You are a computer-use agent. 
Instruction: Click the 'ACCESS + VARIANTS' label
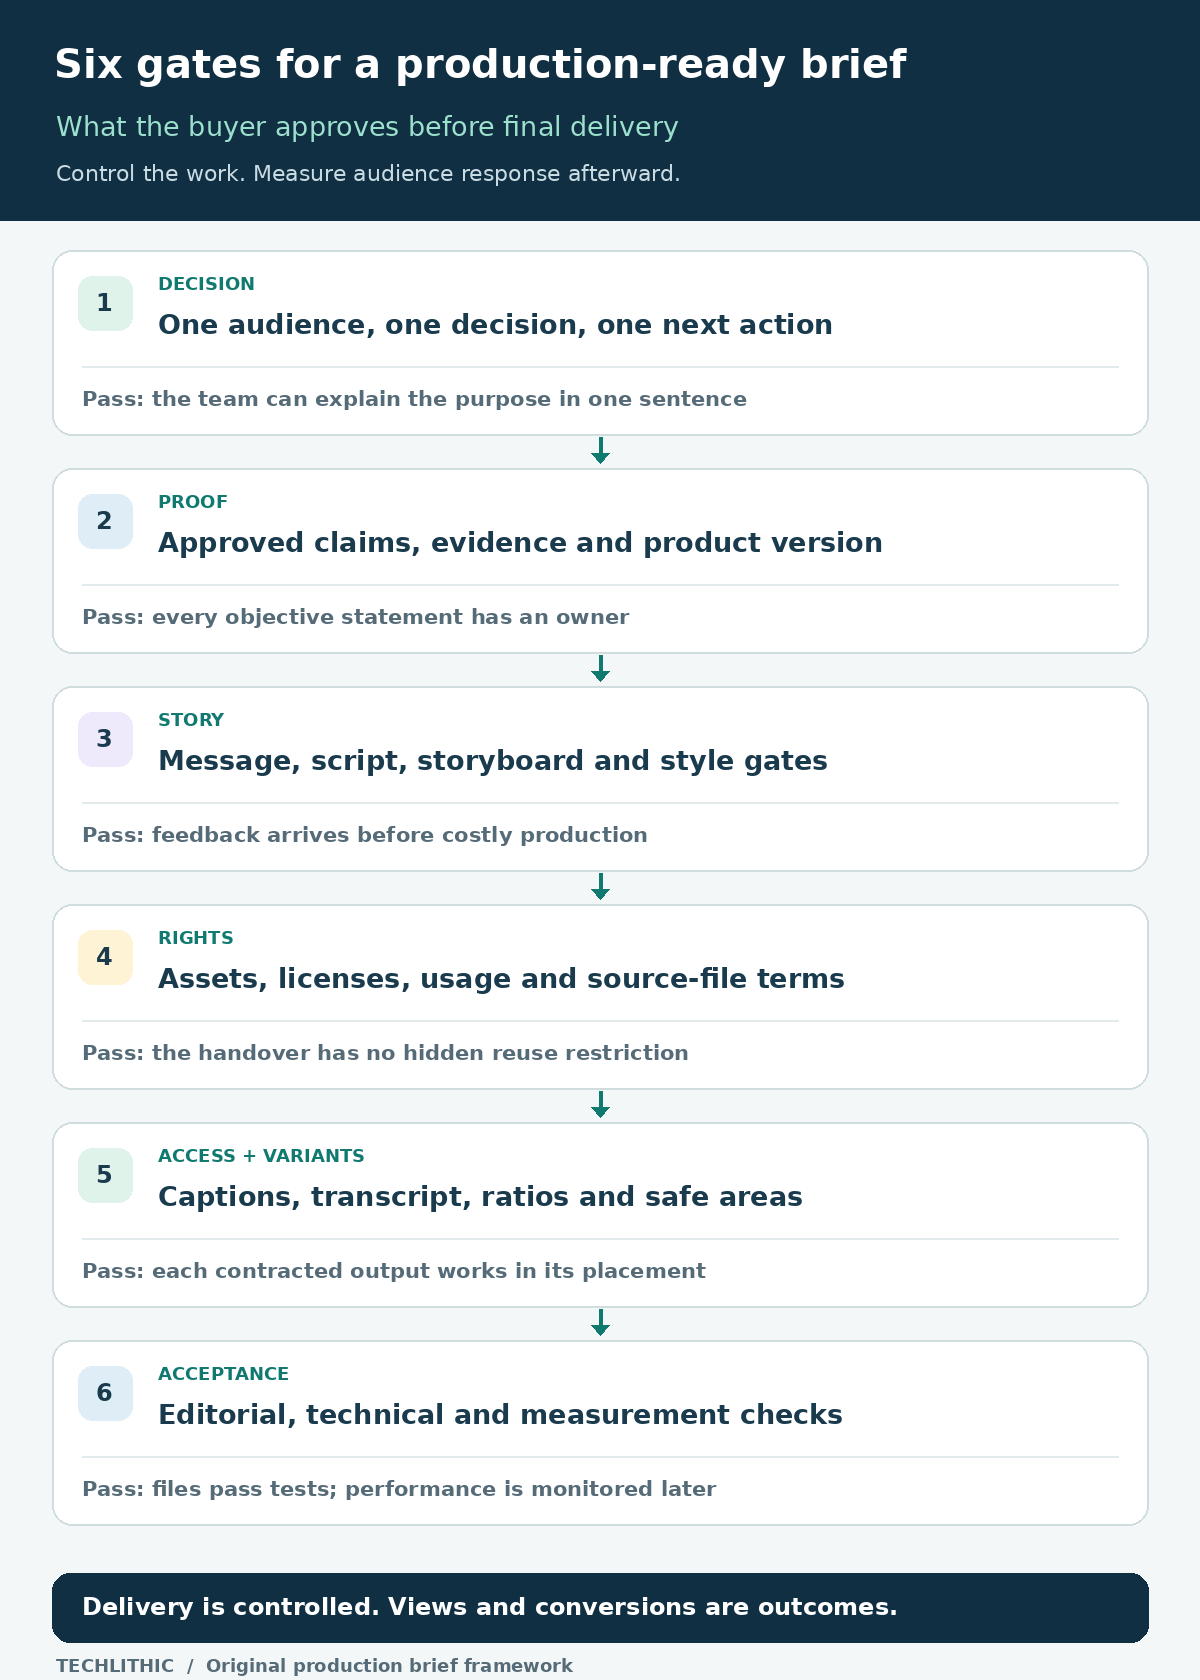coord(261,1156)
